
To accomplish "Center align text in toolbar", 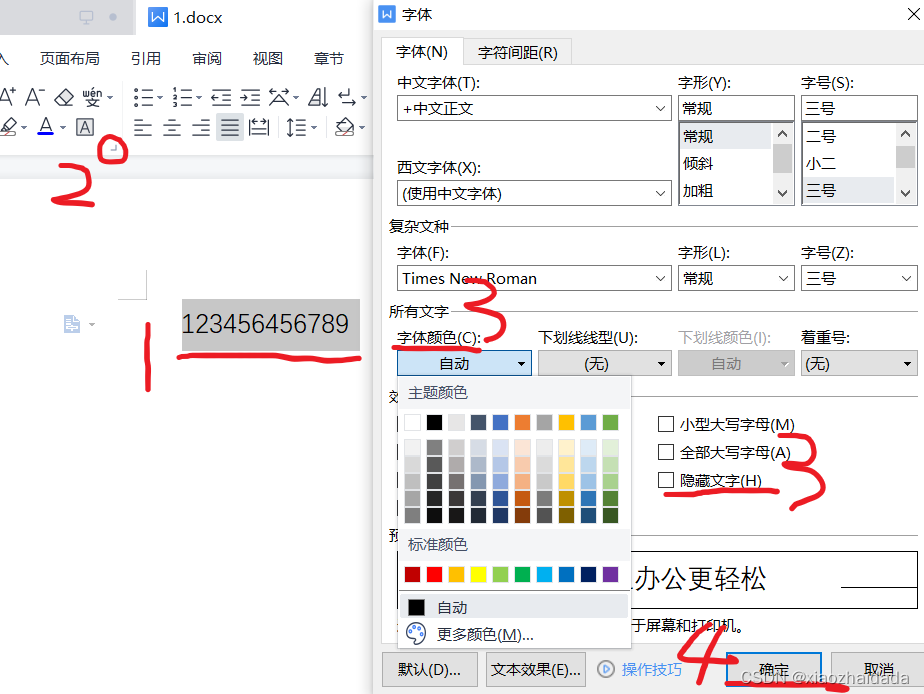I will 171,127.
